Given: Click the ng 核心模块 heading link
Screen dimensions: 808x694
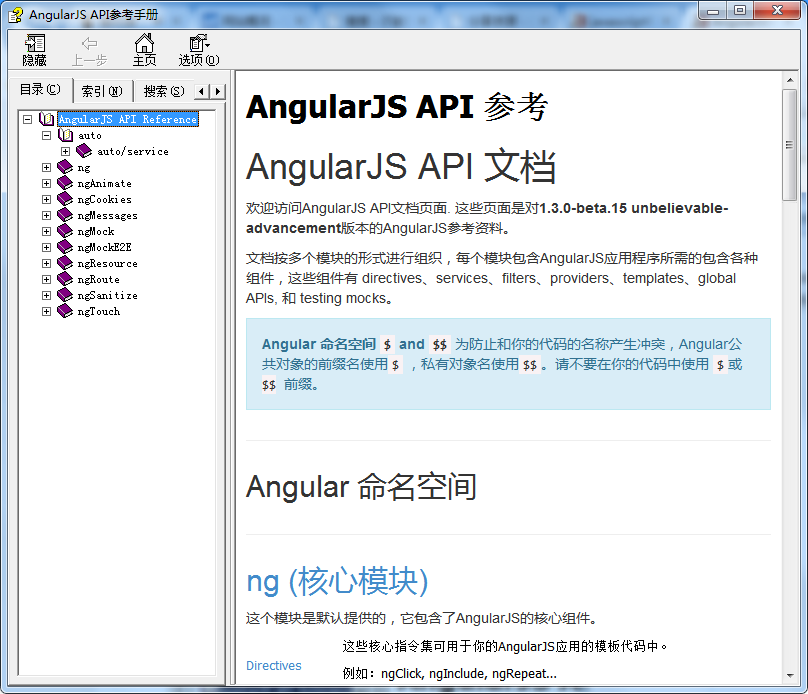Looking at the screenshot, I should pyautogui.click(x=337, y=580).
